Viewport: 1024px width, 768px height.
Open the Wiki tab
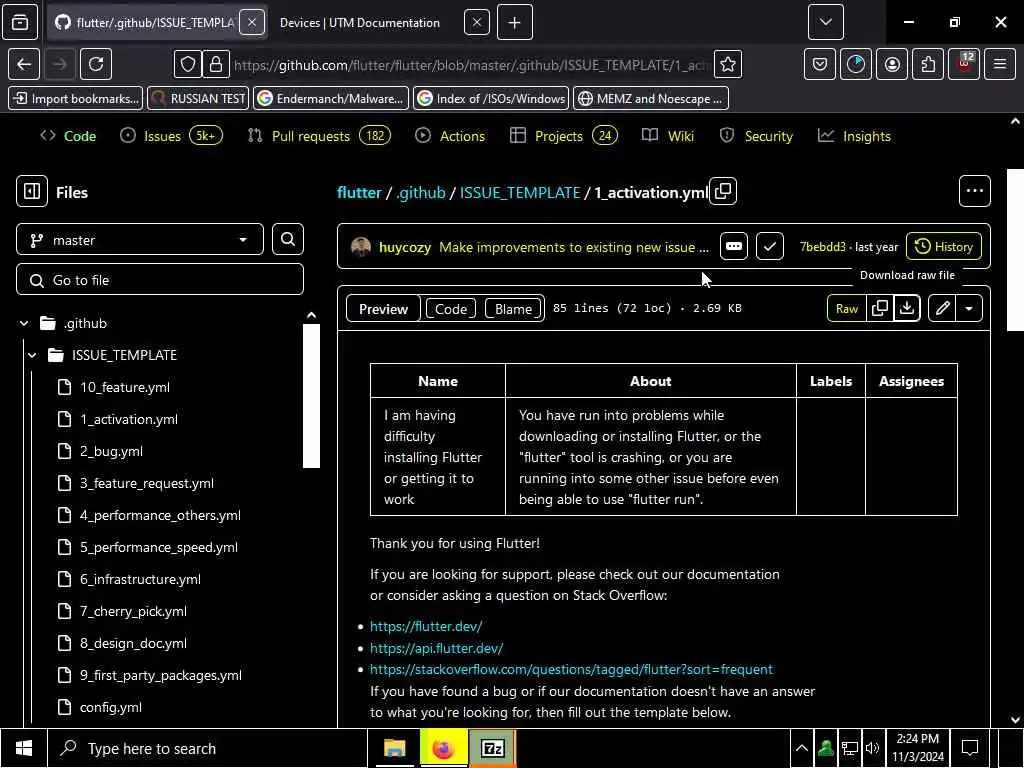[667, 136]
